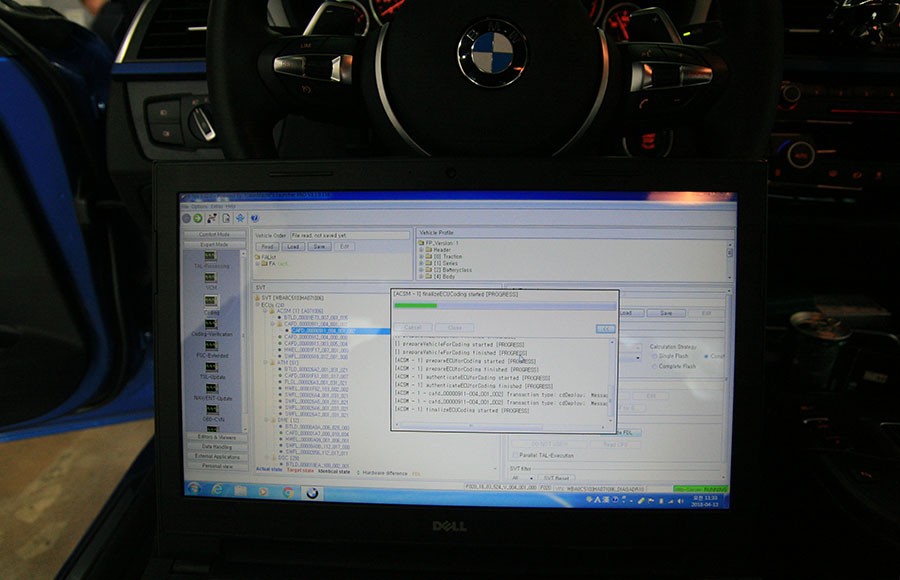Expand the Header folder in Vehicle Profile
This screenshot has height=580, width=900.
coord(423,252)
